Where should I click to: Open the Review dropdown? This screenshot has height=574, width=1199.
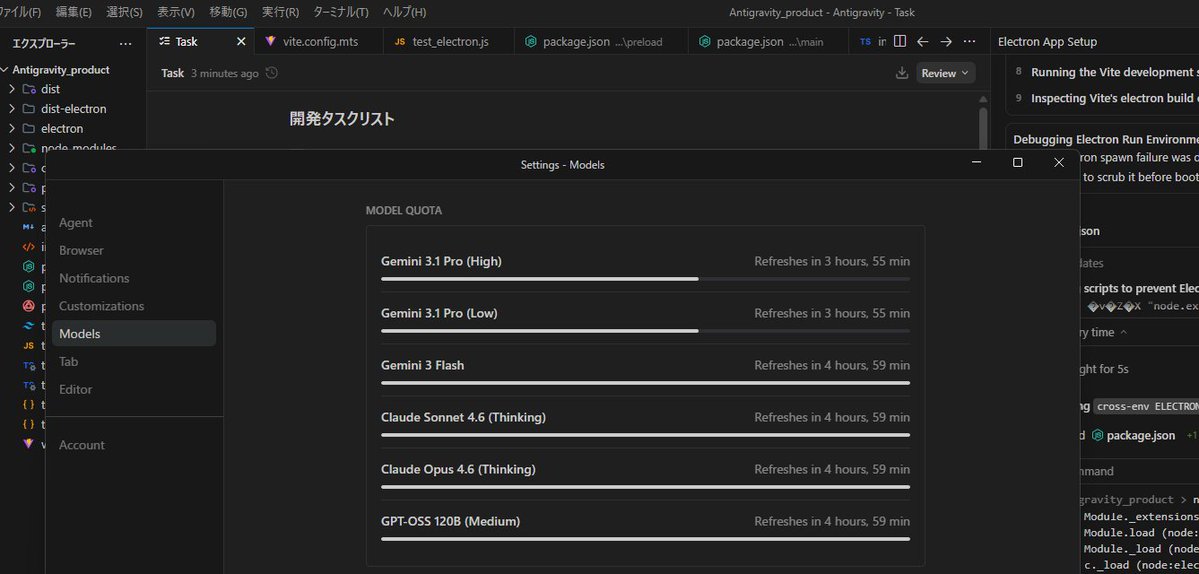[x=944, y=73]
